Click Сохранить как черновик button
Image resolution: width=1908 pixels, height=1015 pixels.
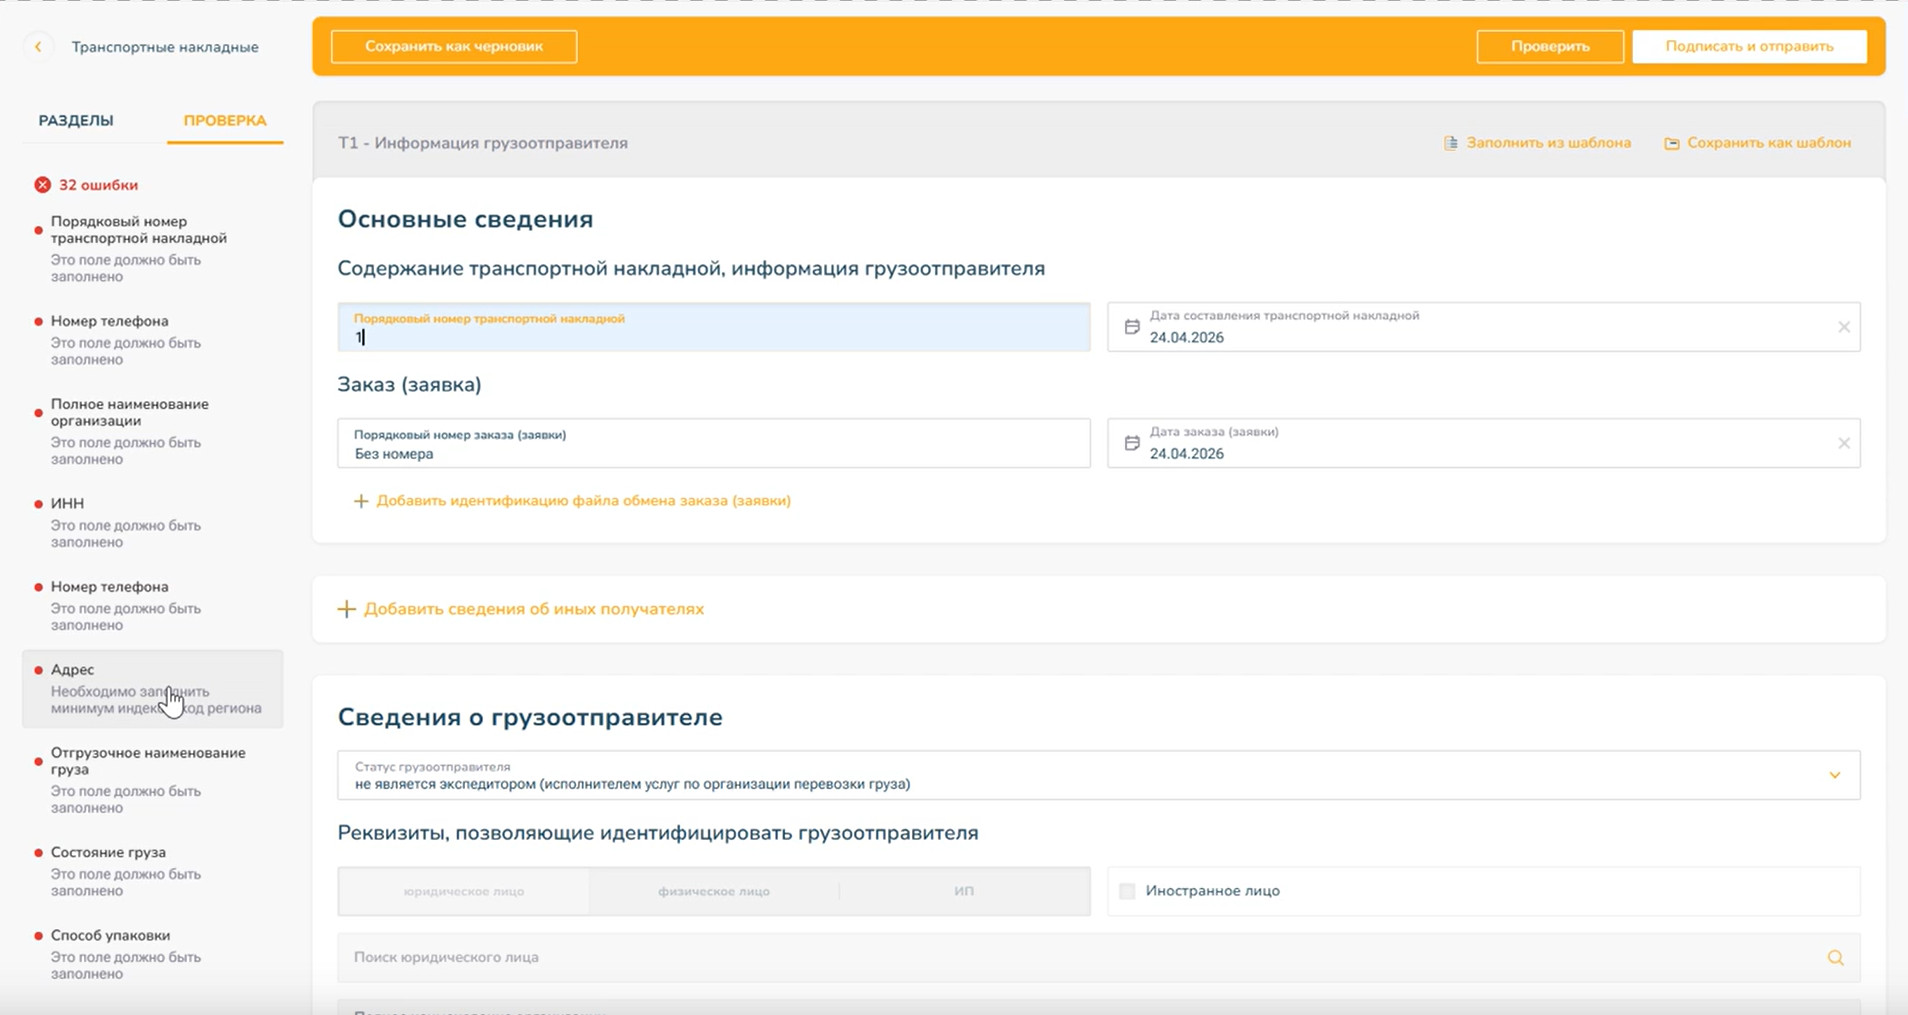[454, 46]
